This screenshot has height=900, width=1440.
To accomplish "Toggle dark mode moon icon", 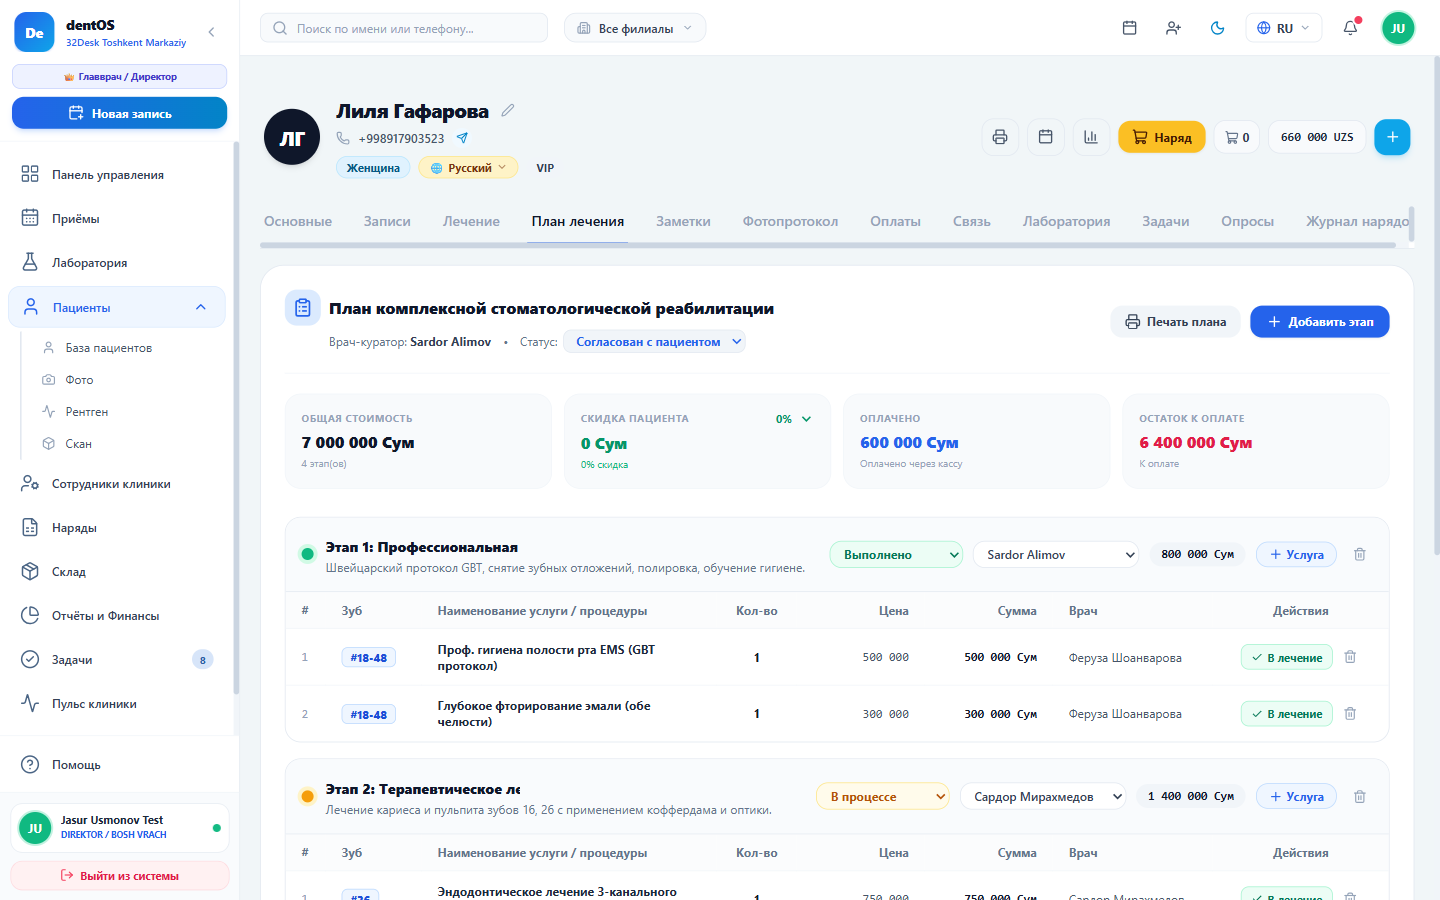I will point(1217,28).
